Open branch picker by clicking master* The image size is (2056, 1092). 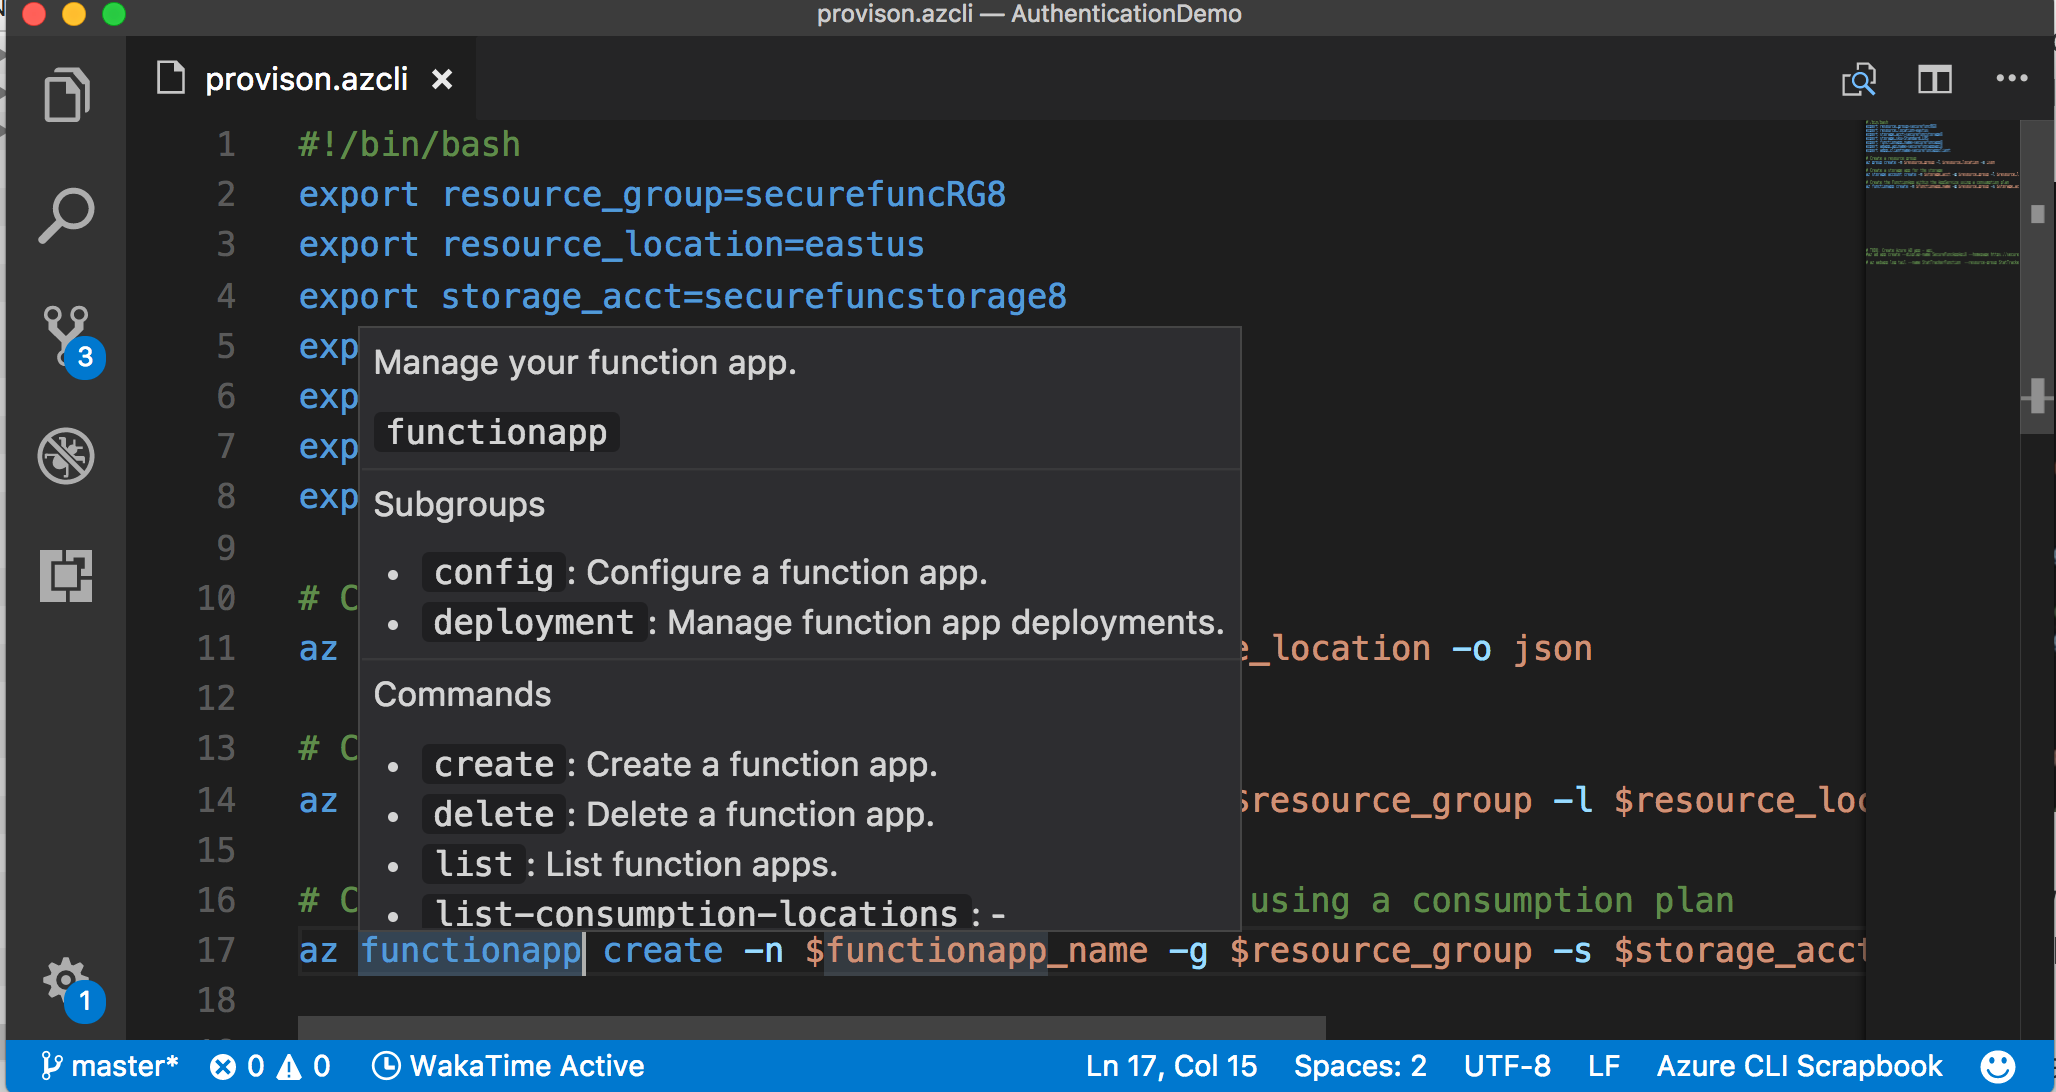click(x=110, y=1065)
